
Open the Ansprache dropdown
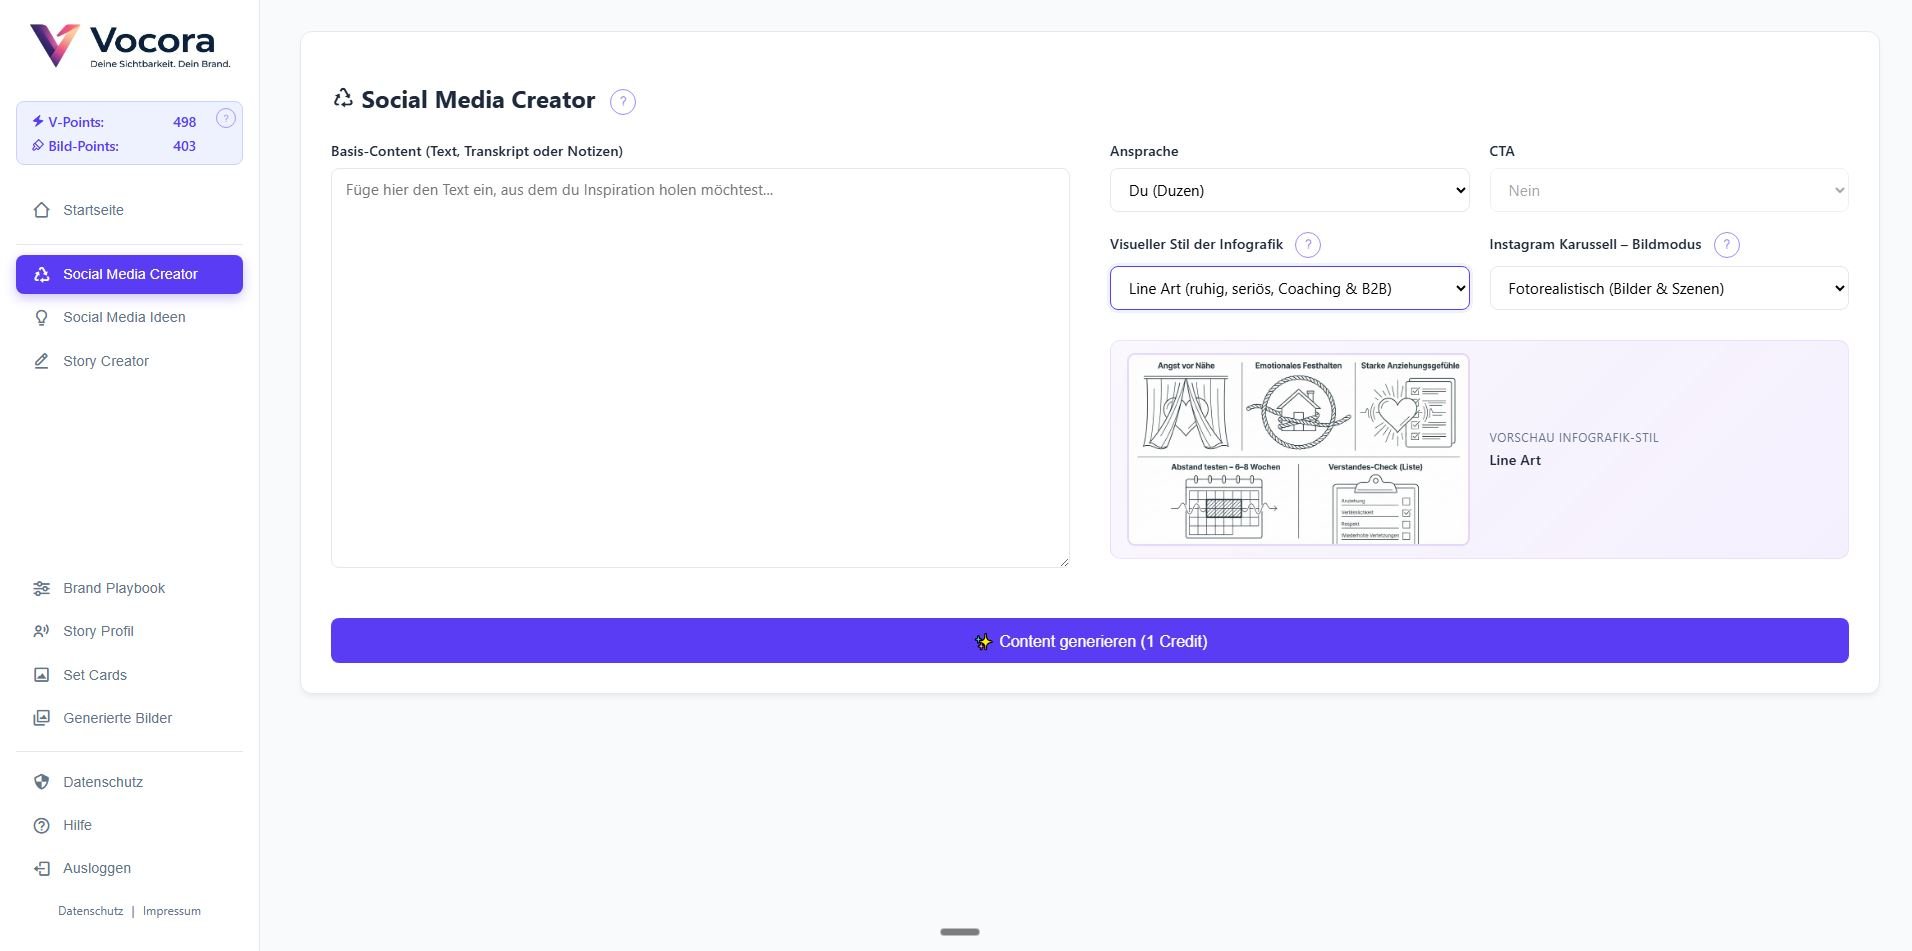coord(1289,190)
